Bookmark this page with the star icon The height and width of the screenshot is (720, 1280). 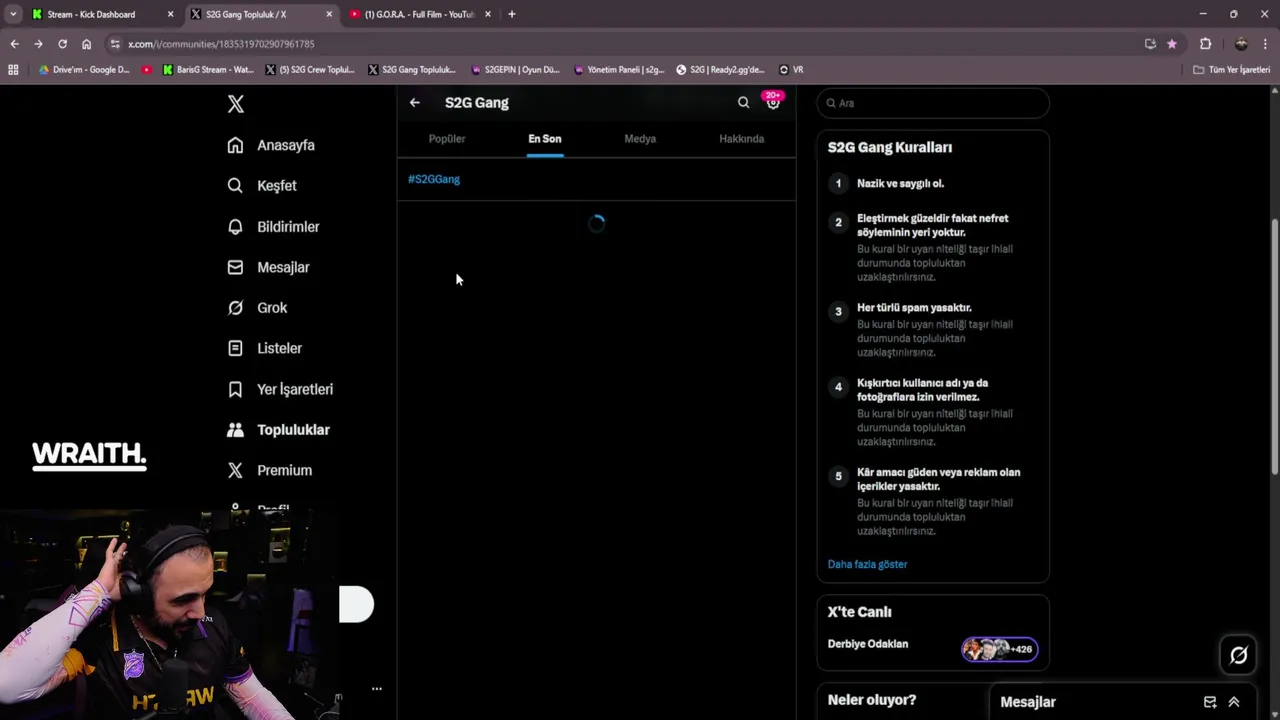pyautogui.click(x=1172, y=44)
